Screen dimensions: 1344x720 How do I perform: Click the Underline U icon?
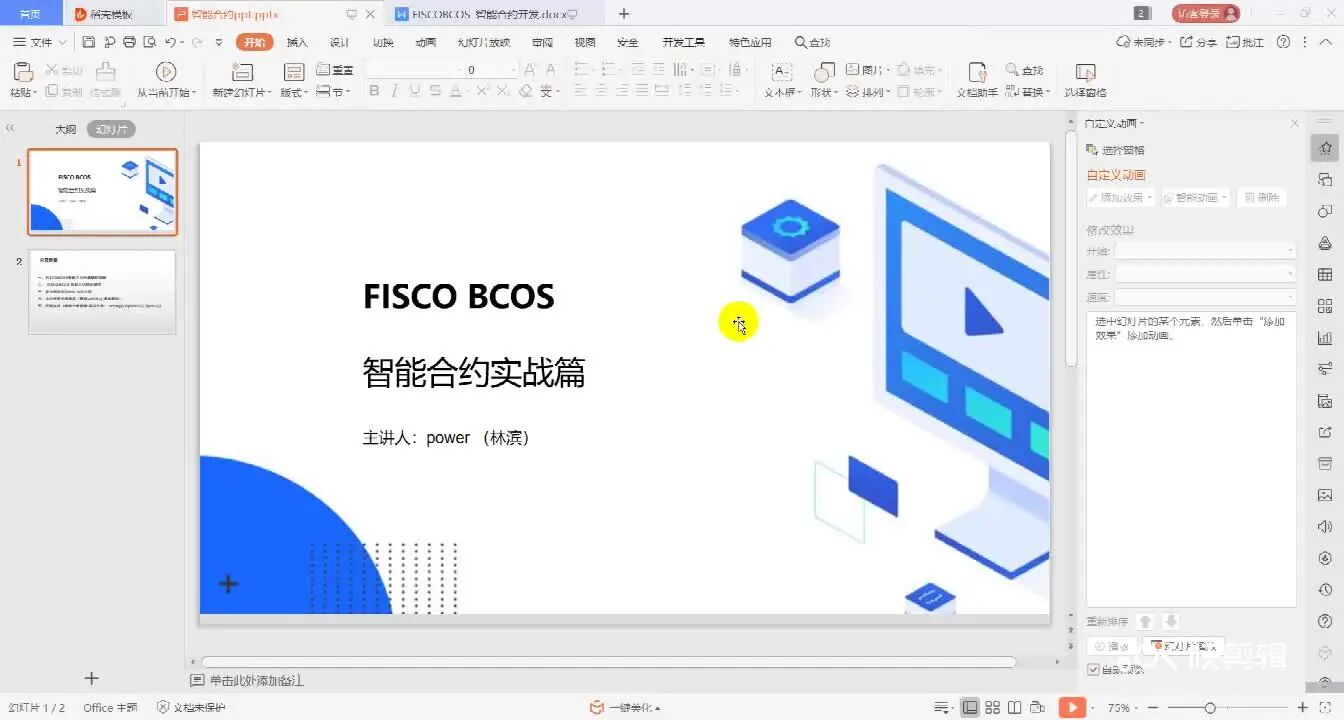(414, 91)
